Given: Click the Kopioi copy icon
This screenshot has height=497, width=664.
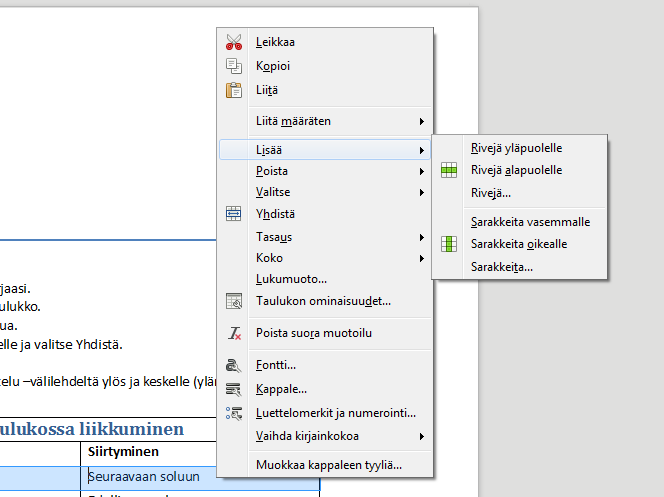Looking at the screenshot, I should click(234, 66).
